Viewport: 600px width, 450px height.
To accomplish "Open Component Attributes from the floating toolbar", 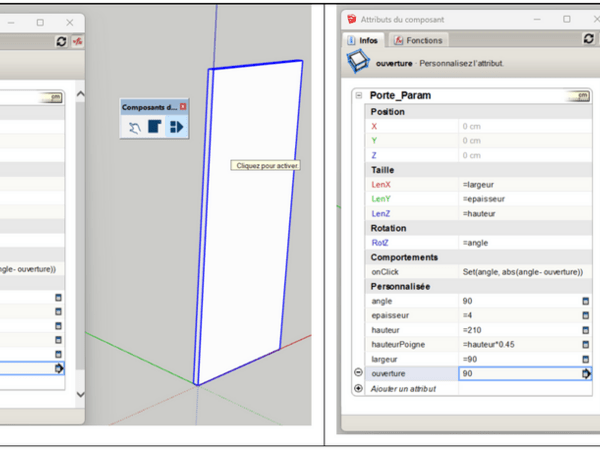I will 174,127.
